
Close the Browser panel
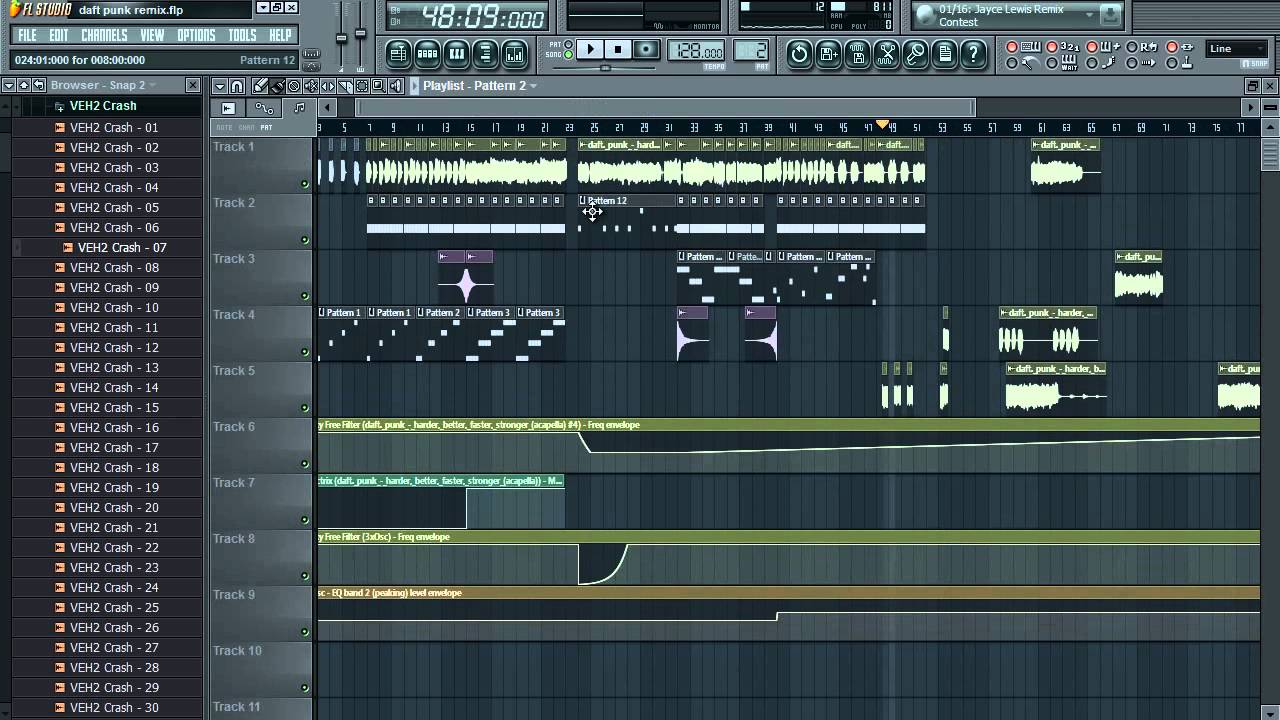tap(193, 85)
